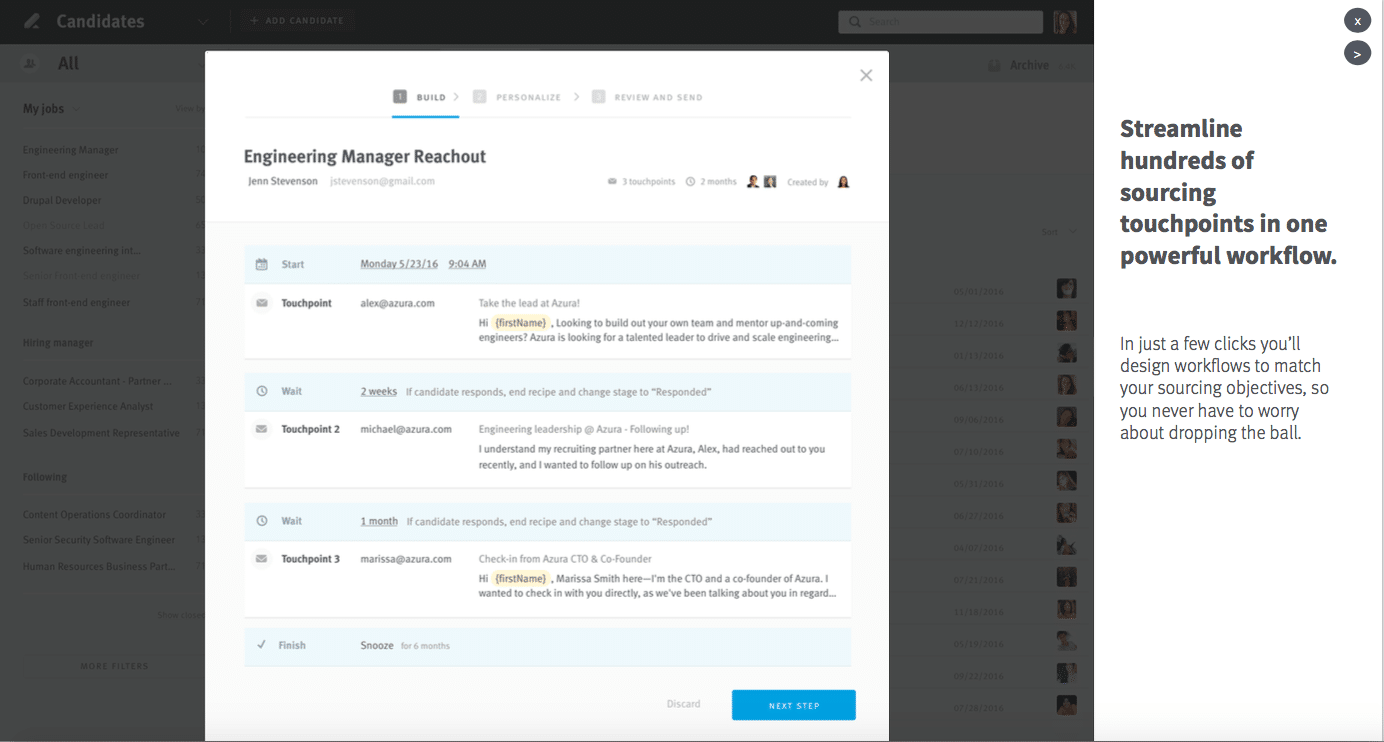Change the 2 weeks wait duration
Viewport: 1384px width, 742px height.
point(379,392)
